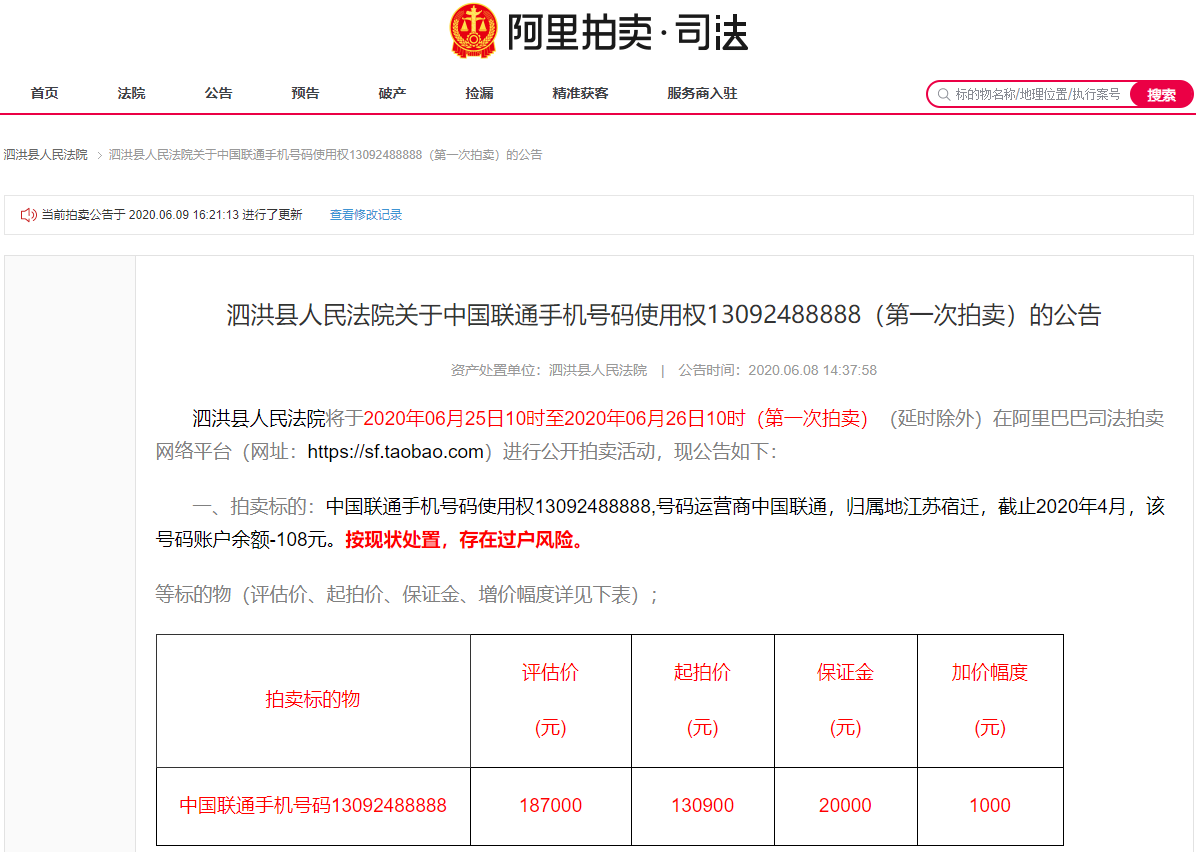Open the 捡漏 section
1196x852 pixels.
point(478,92)
